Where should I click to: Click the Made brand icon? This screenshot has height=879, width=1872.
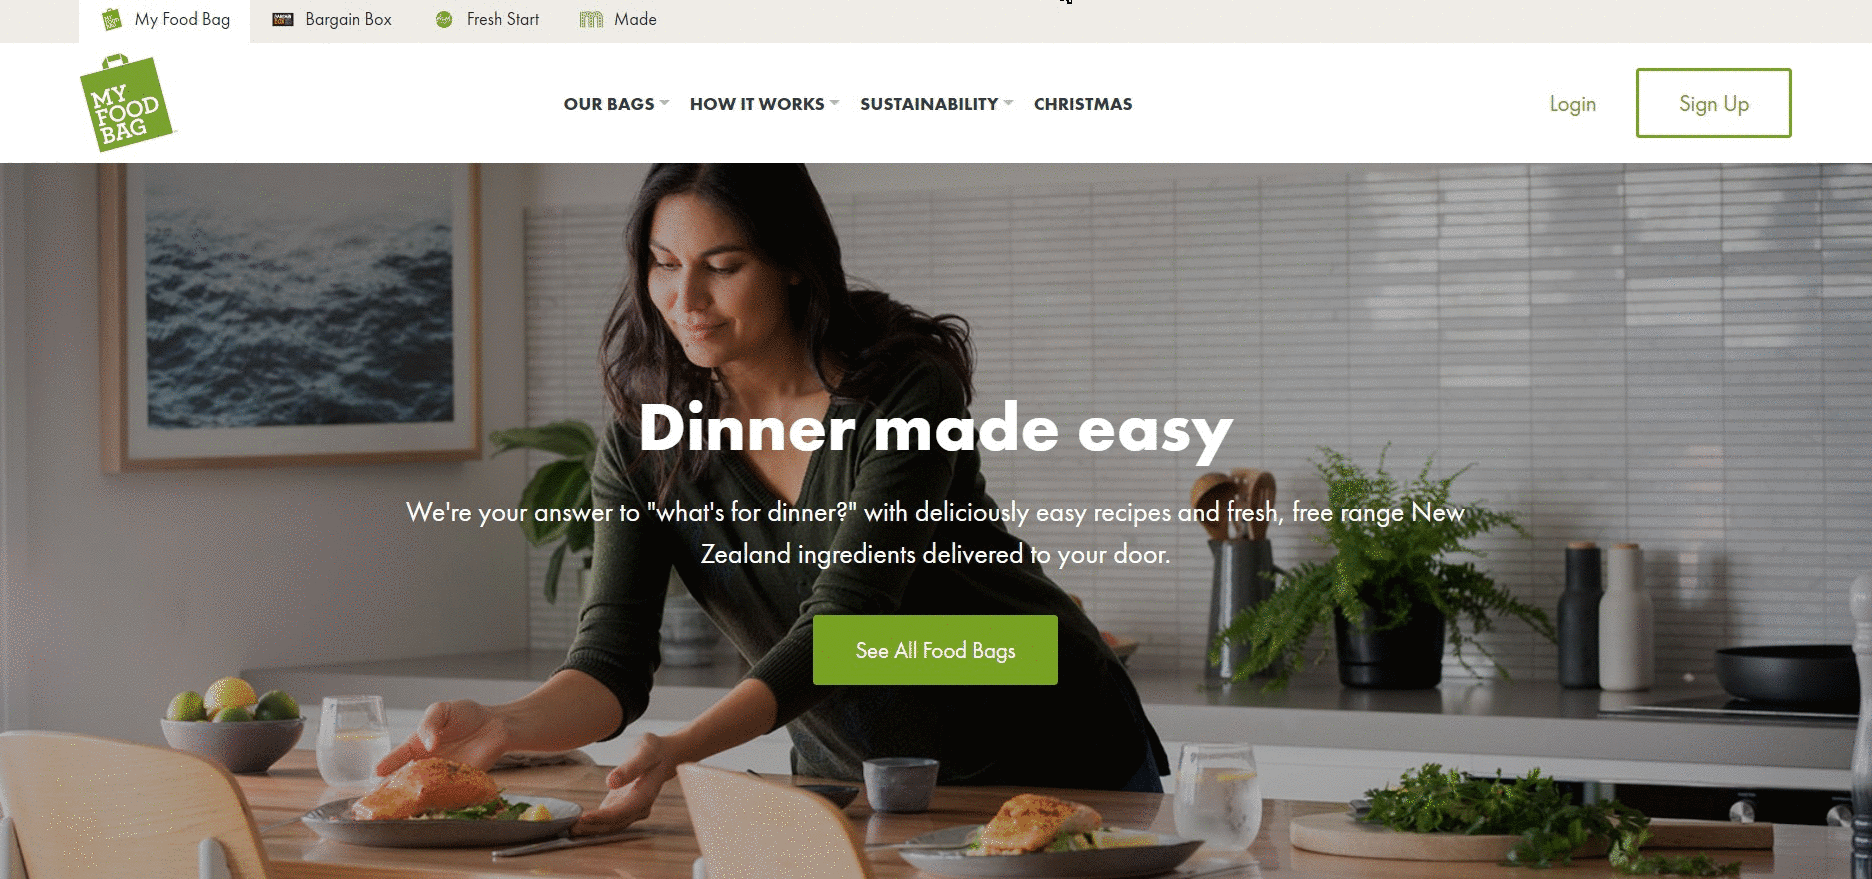click(591, 19)
